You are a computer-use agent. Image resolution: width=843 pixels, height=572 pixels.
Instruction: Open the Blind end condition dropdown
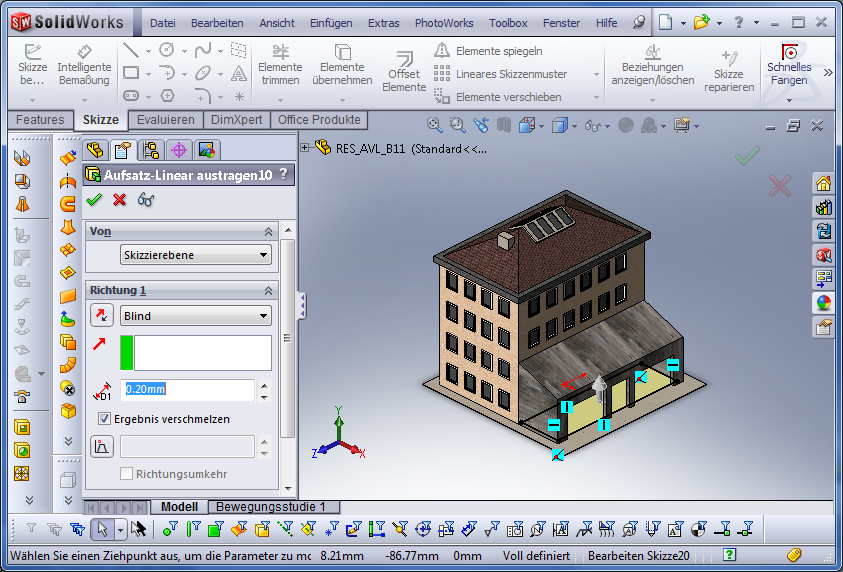click(195, 316)
